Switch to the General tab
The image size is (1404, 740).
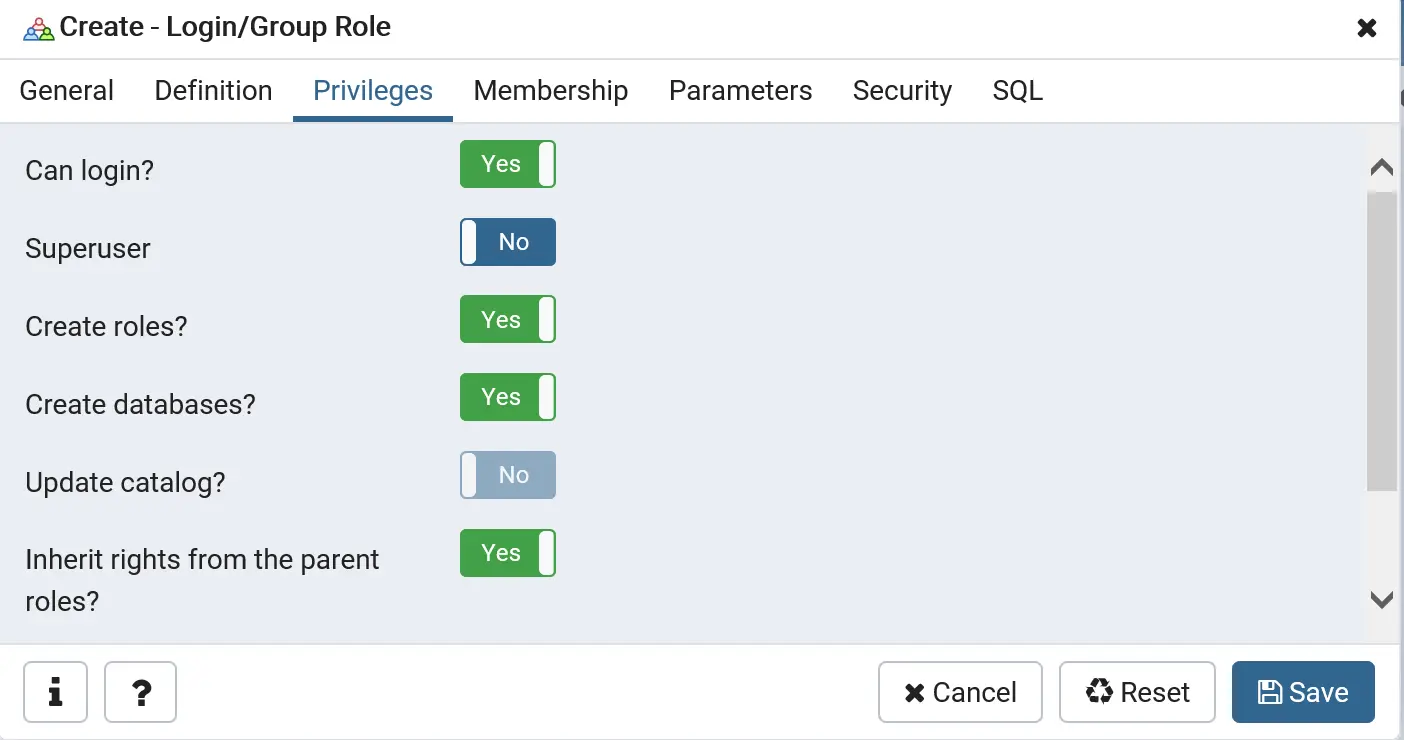67,91
